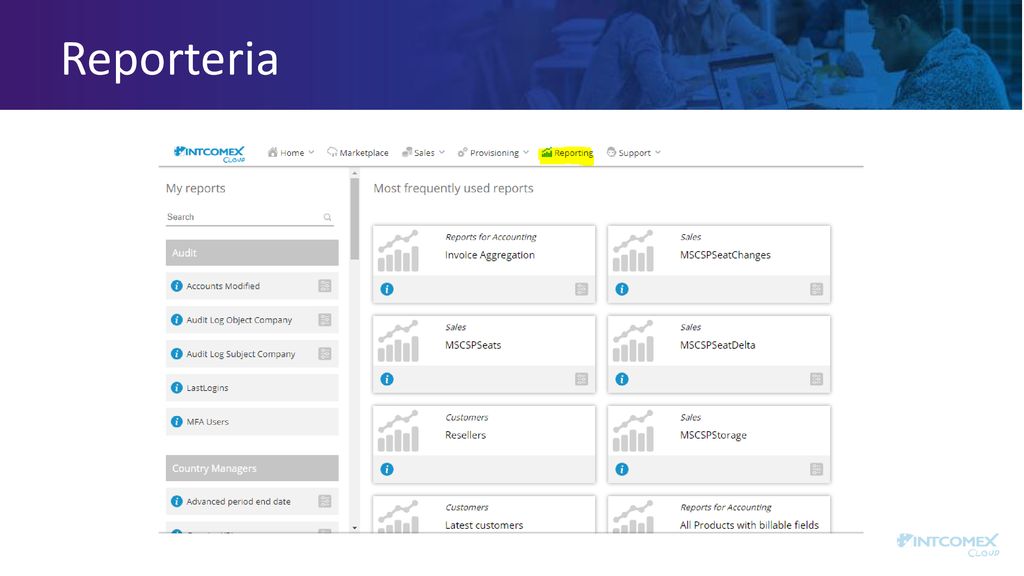
Task: Click the MFA Users info icon
Action: (x=176, y=422)
